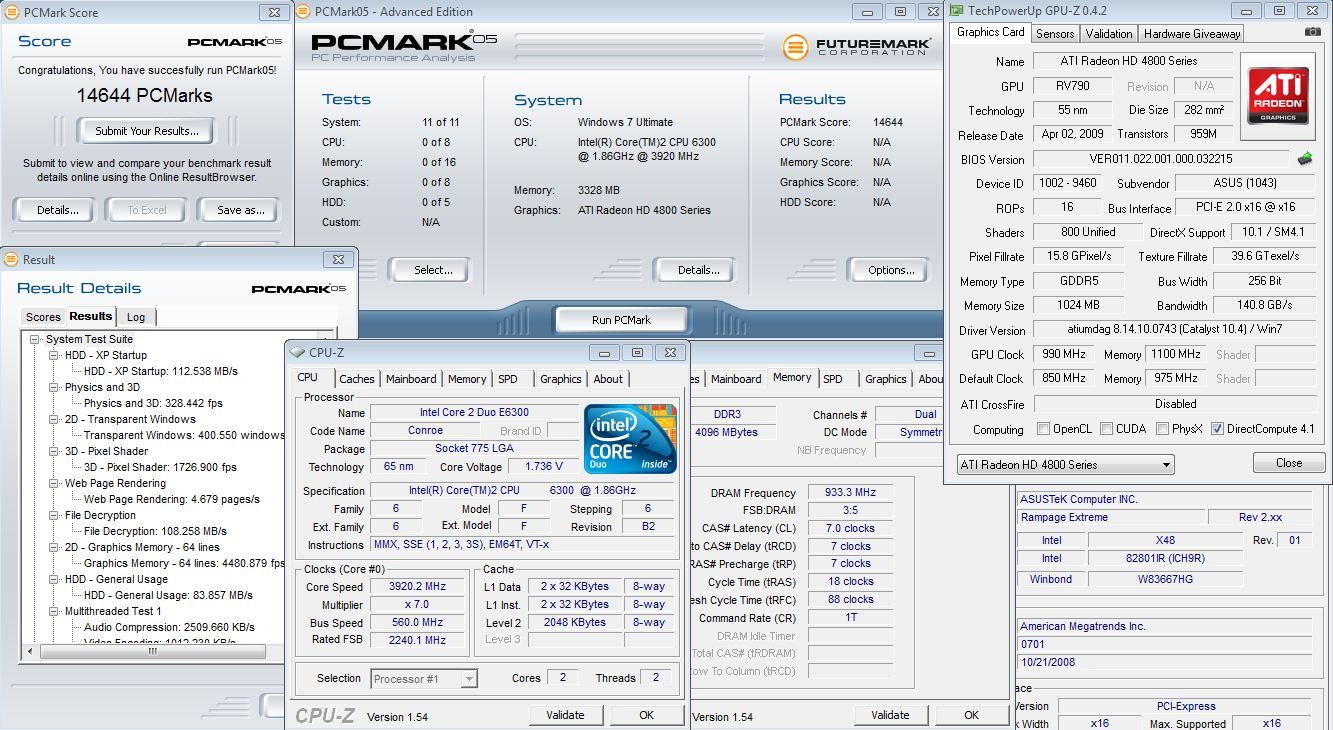Open the SPD tab in front CPU-Z
This screenshot has width=1333, height=730.
pyautogui.click(x=508, y=379)
